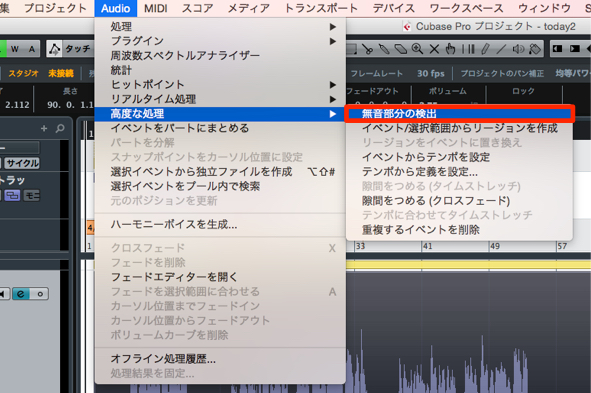Select the Erase tool

[x=401, y=49]
